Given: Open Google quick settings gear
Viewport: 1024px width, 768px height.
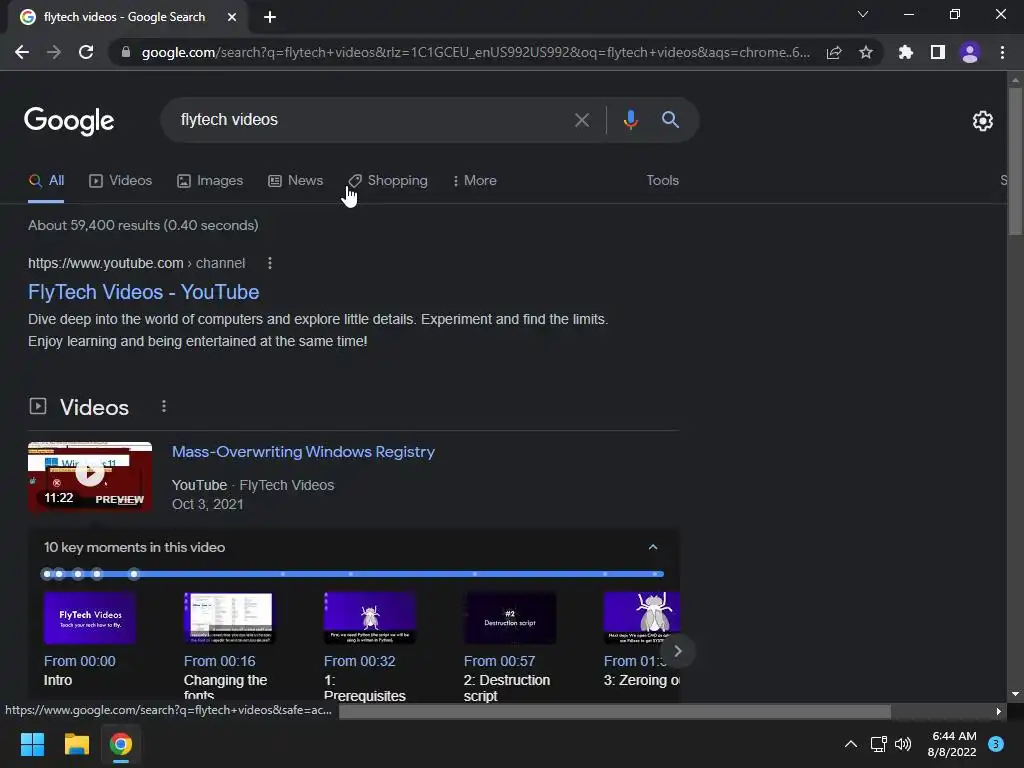Looking at the screenshot, I should pos(983,121).
